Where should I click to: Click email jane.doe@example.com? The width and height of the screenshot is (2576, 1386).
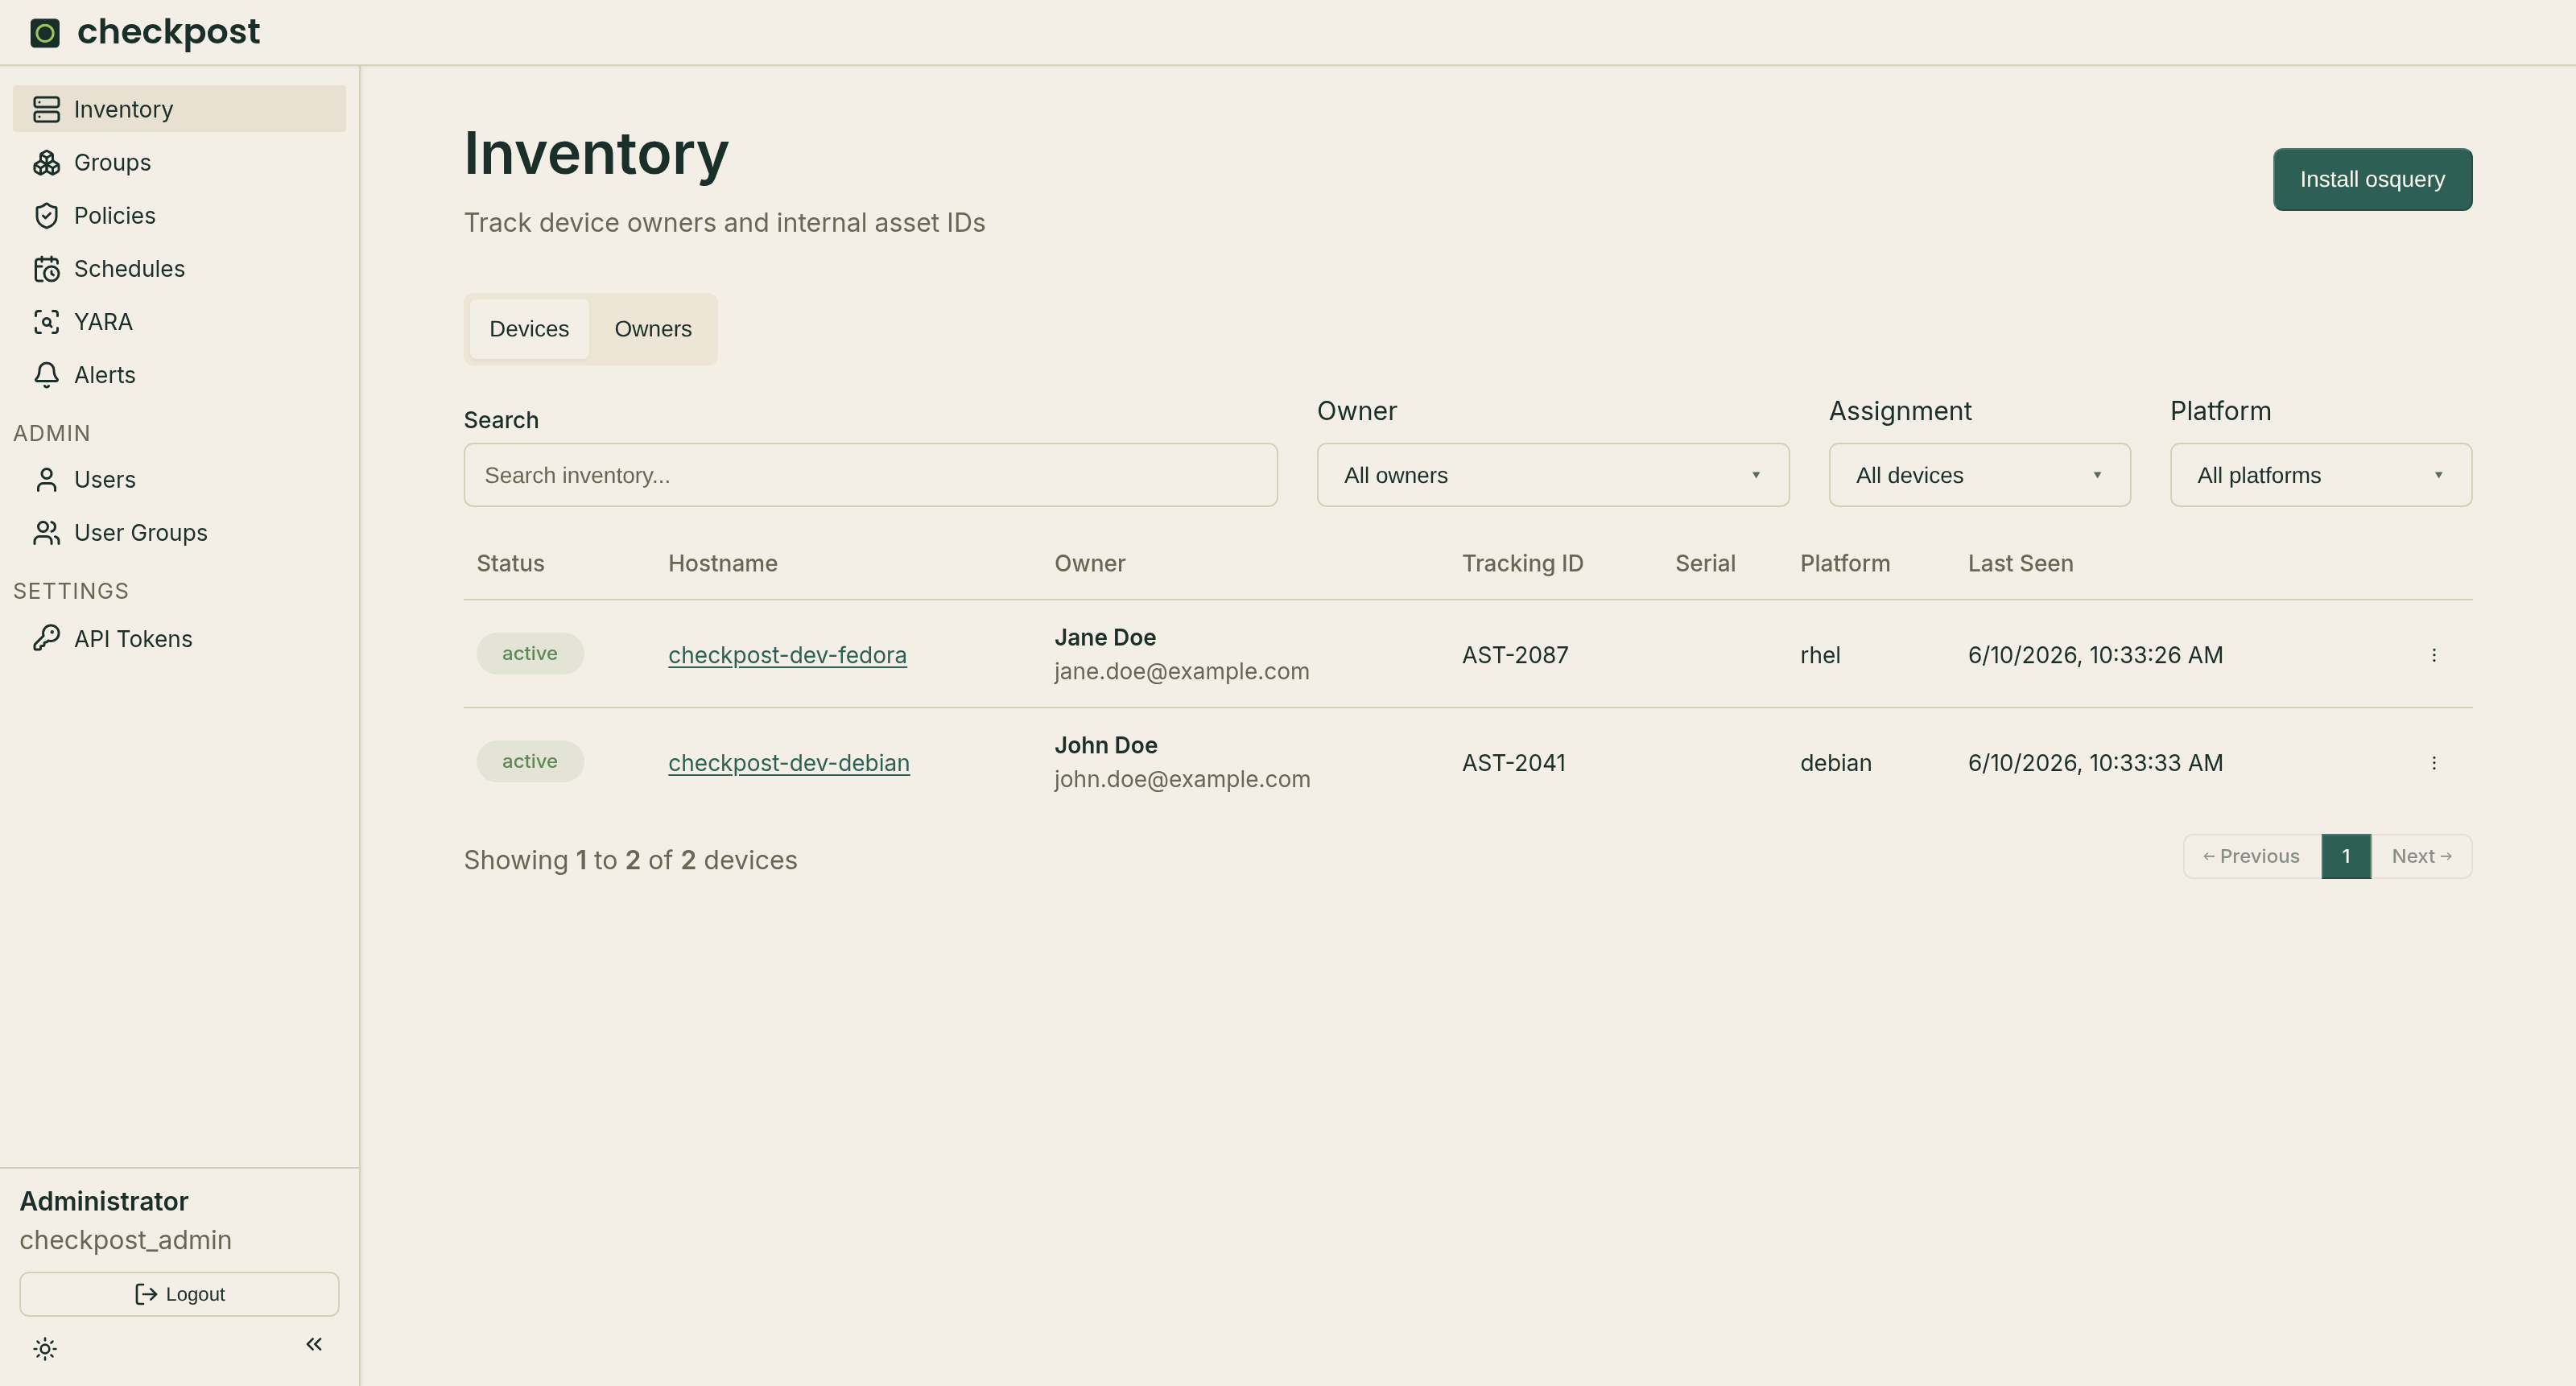point(1181,671)
